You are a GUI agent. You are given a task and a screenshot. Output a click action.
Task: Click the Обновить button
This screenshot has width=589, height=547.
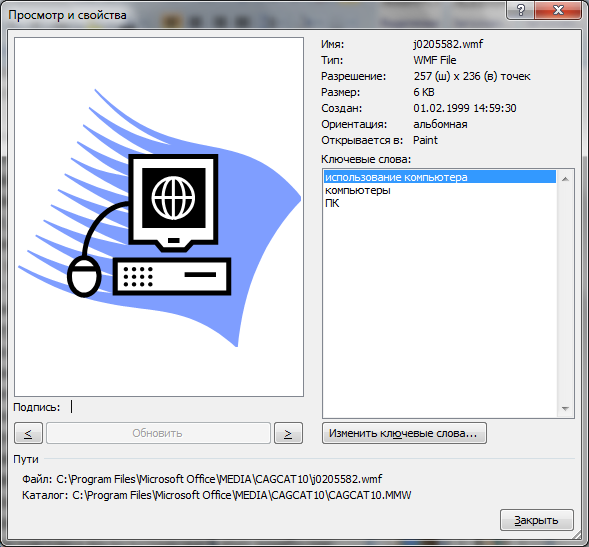(x=158, y=433)
